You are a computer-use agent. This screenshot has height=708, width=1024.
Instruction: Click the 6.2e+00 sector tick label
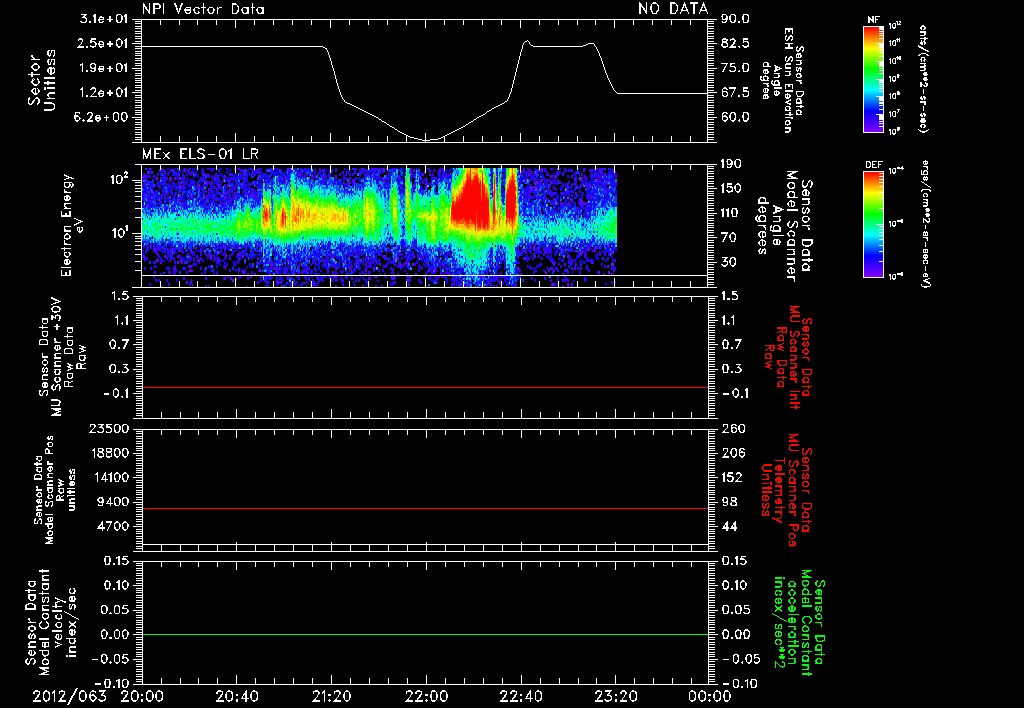pos(103,118)
